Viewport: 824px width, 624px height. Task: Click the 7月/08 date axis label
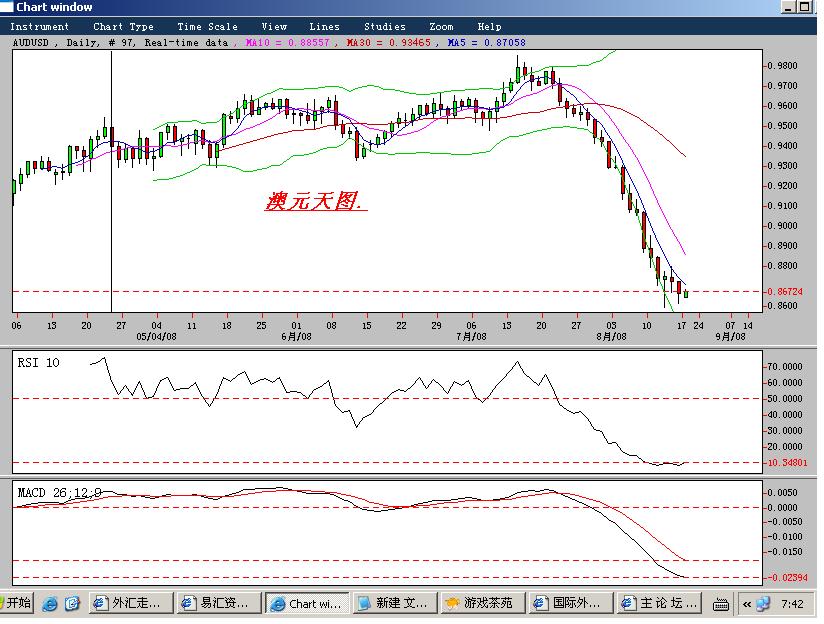click(x=471, y=336)
